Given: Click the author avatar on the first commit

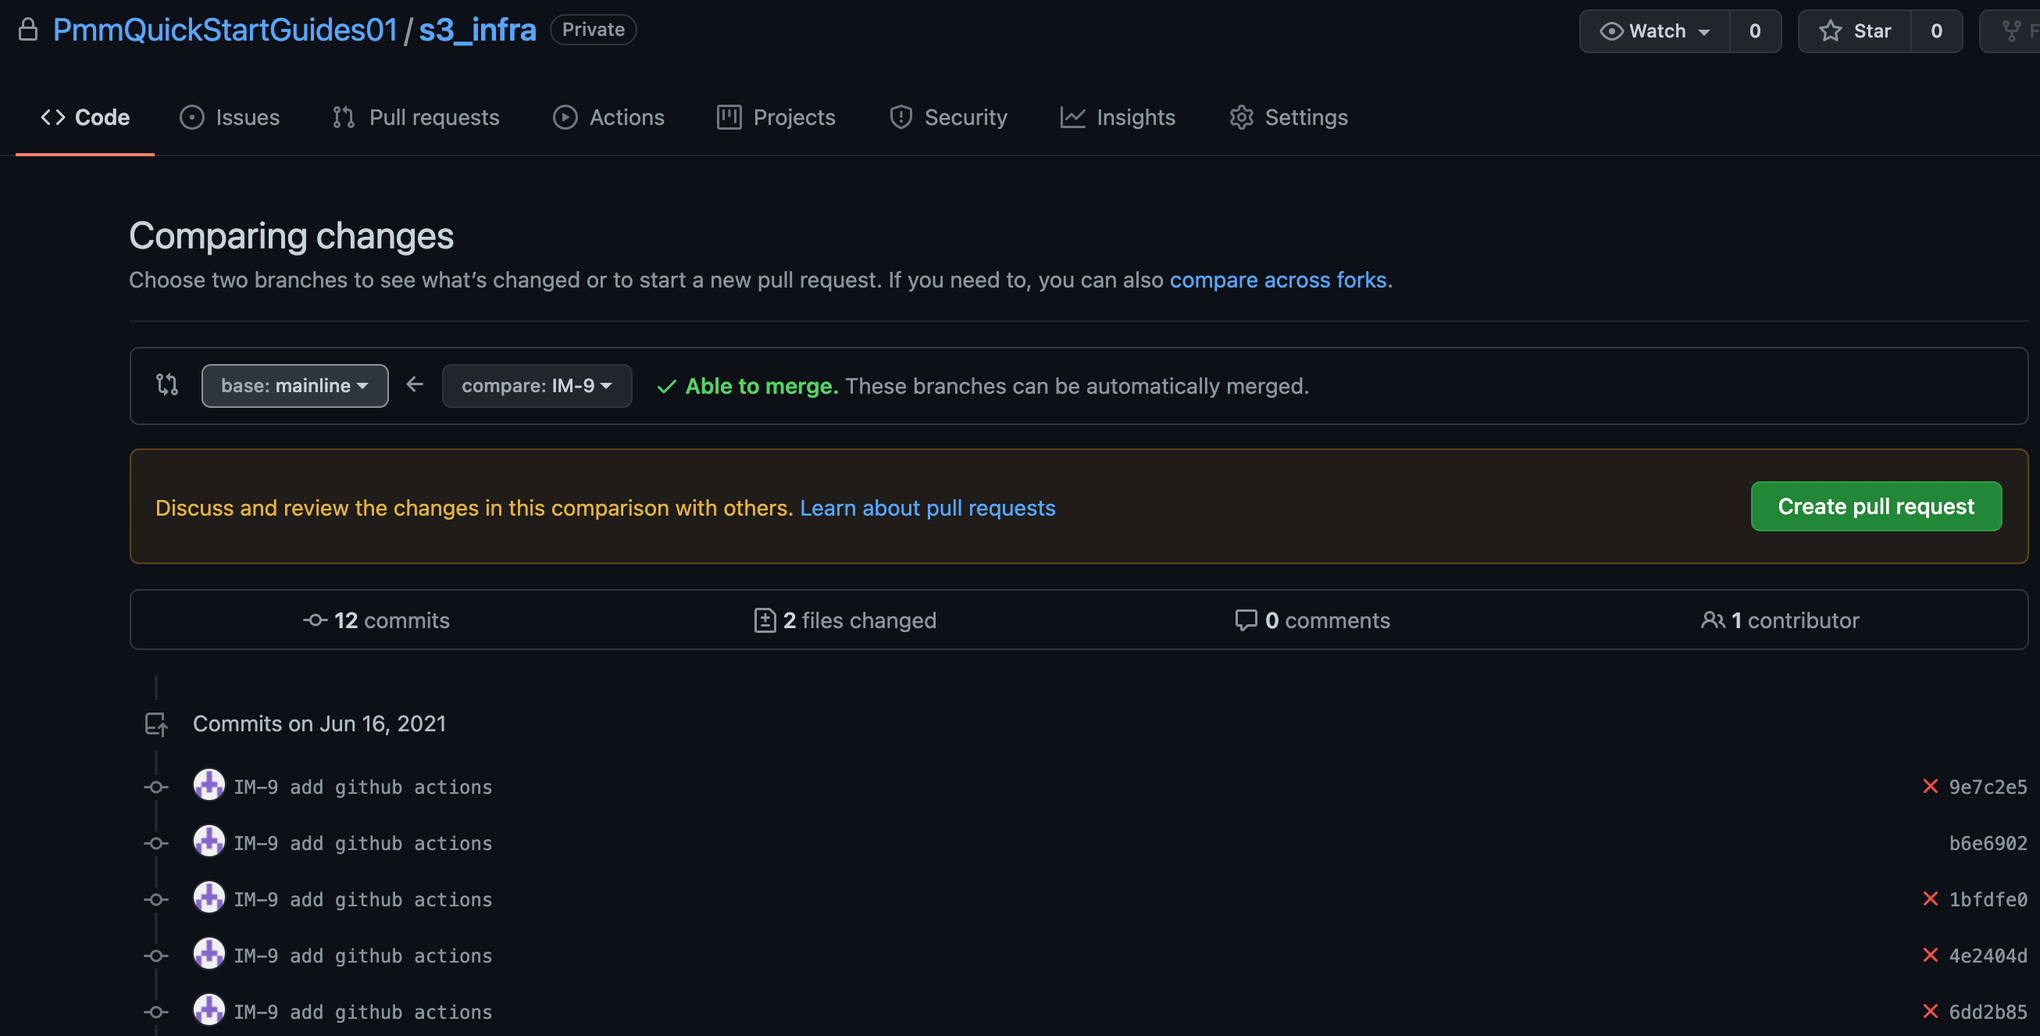Looking at the screenshot, I should [x=209, y=786].
